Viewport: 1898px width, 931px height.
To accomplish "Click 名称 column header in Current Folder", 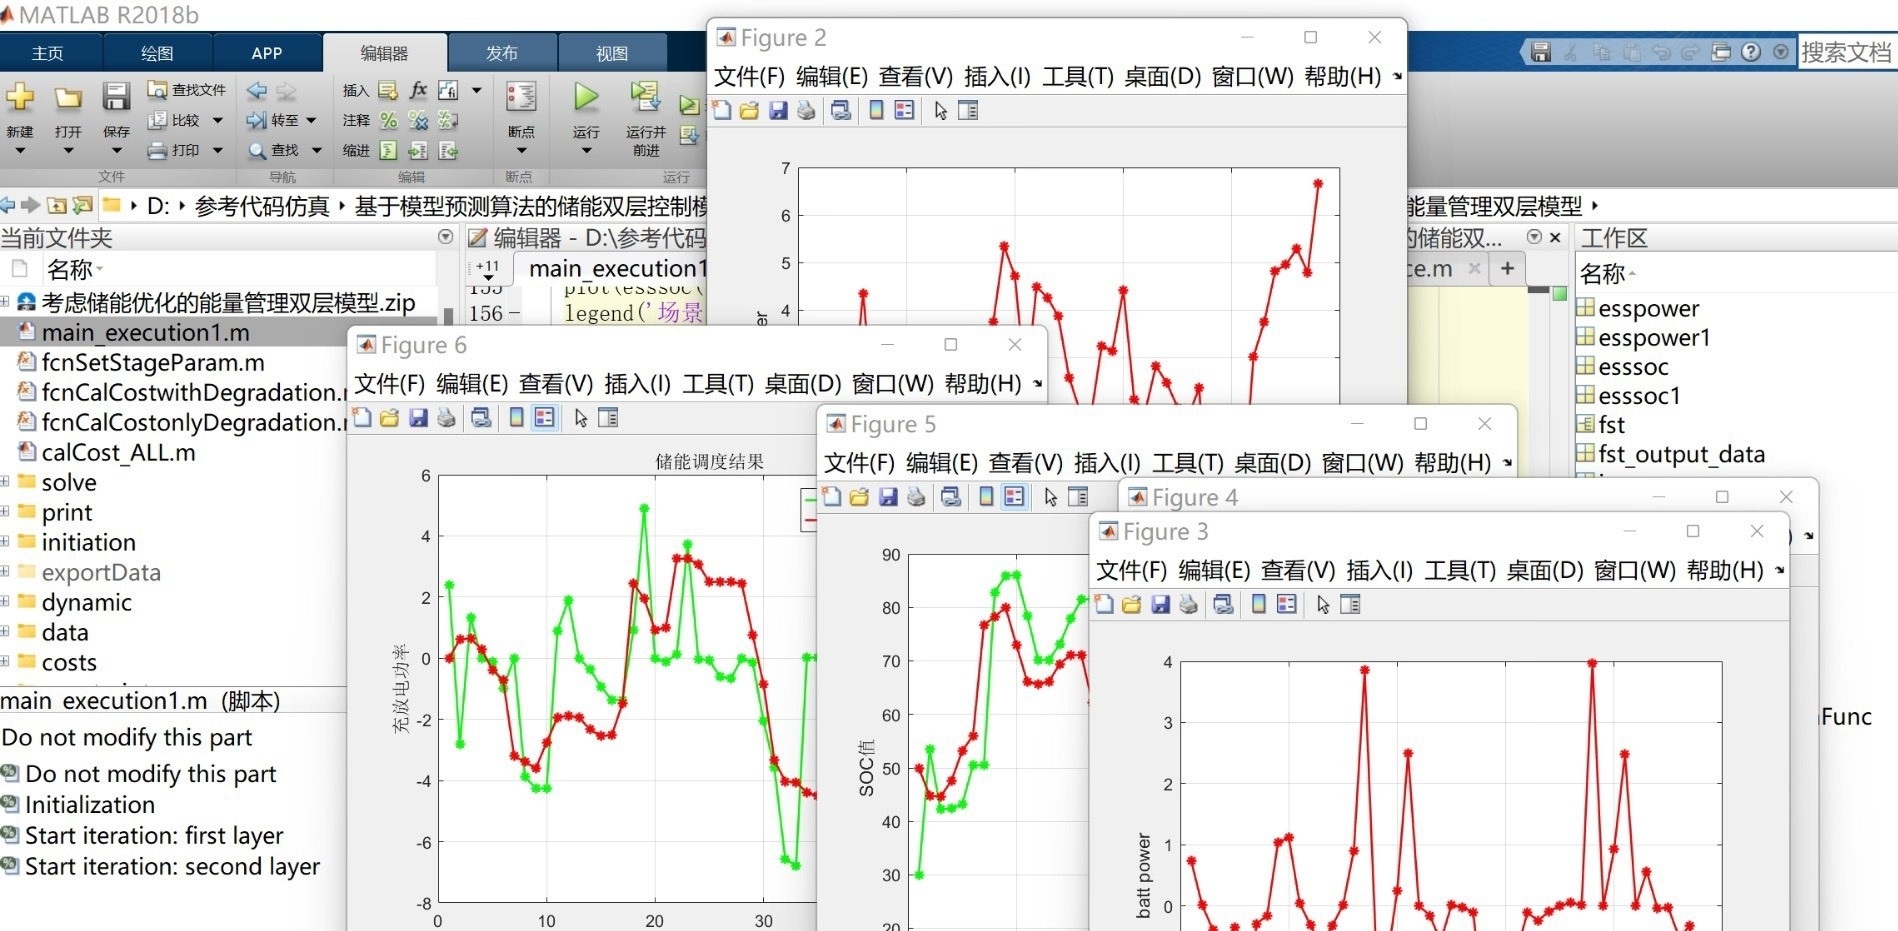I will pyautogui.click(x=69, y=269).
